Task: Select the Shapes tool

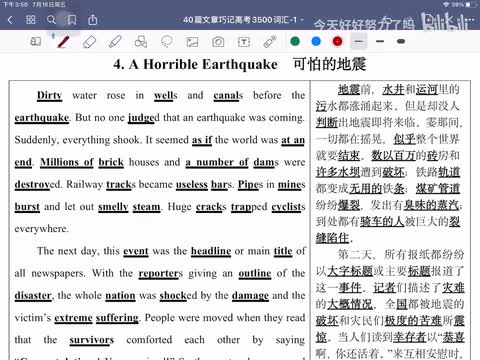Action: click(141, 42)
